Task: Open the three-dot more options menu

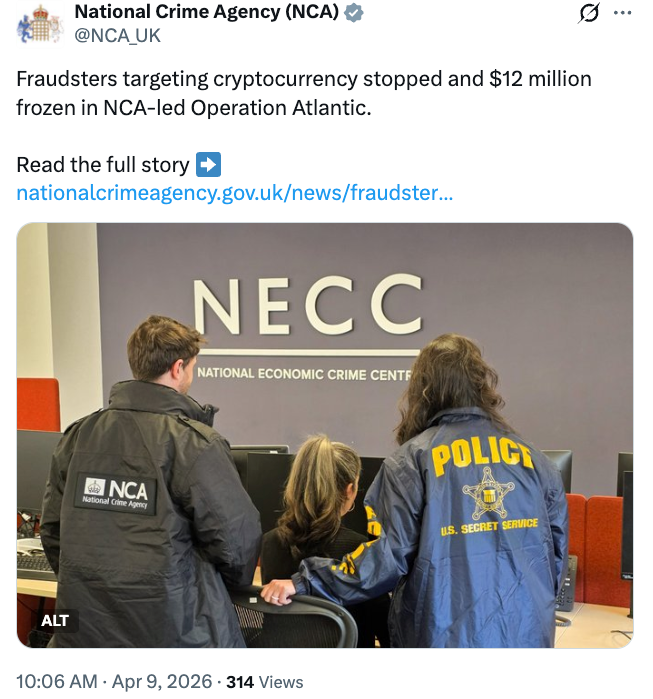Action: pyautogui.click(x=622, y=14)
